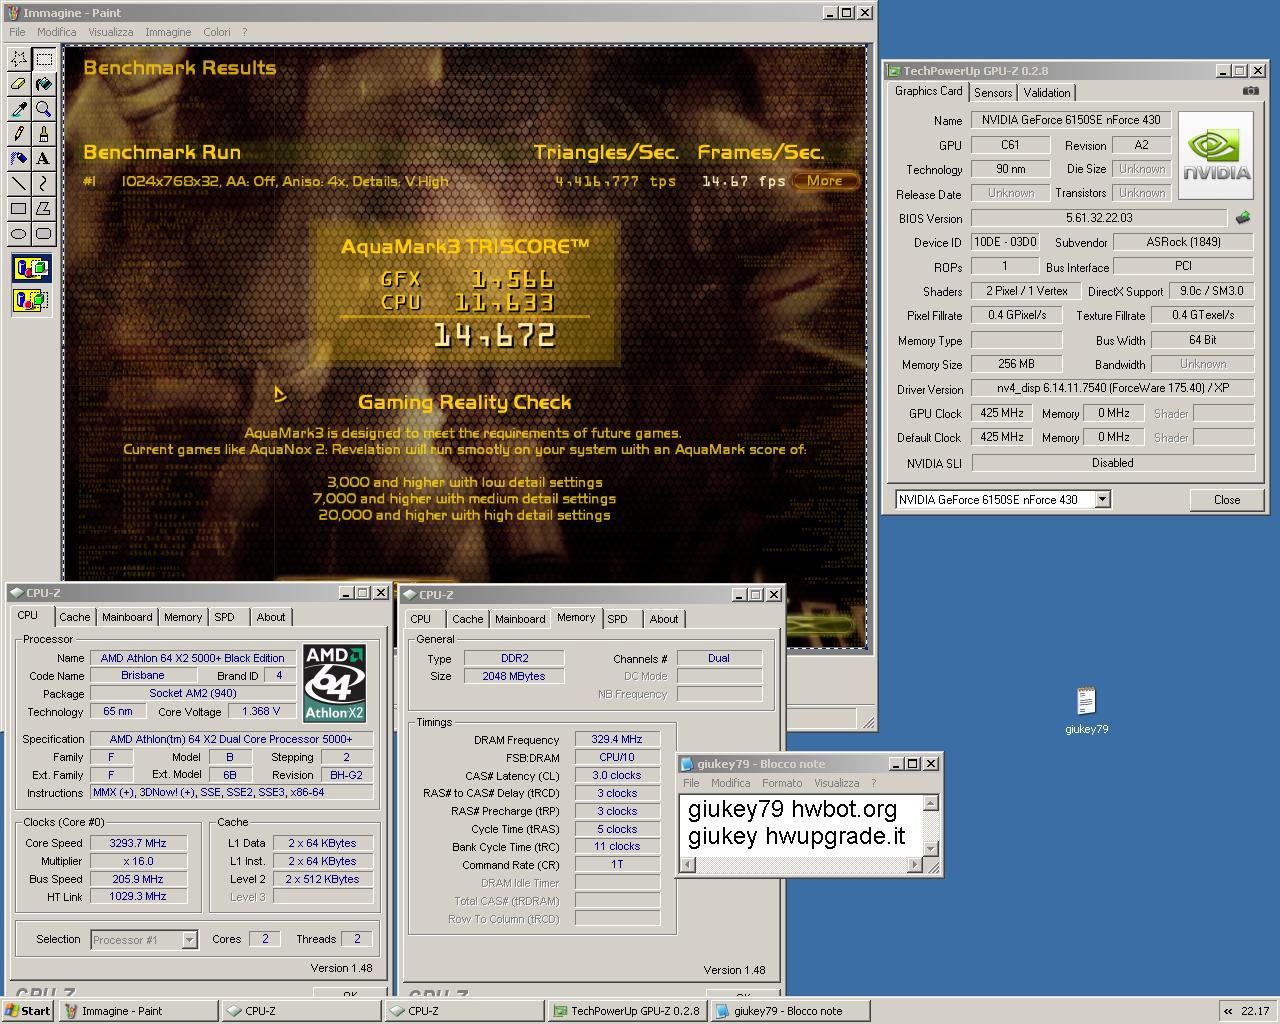Viewport: 1280px width, 1024px height.
Task: Choose the Curve tool in Paint
Action: 44,184
